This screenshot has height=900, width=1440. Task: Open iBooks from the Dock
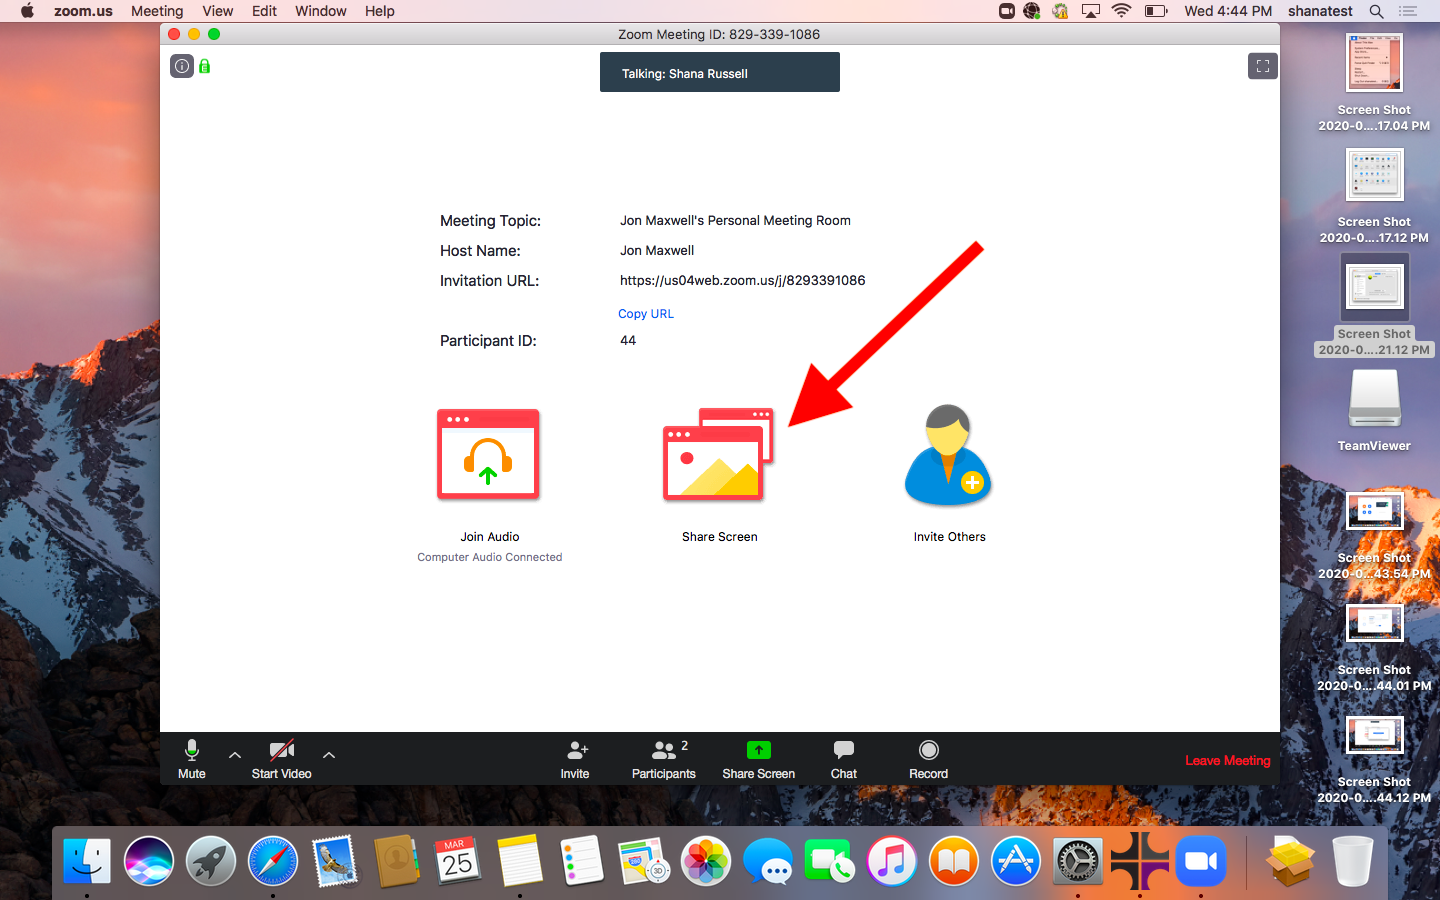click(x=954, y=860)
